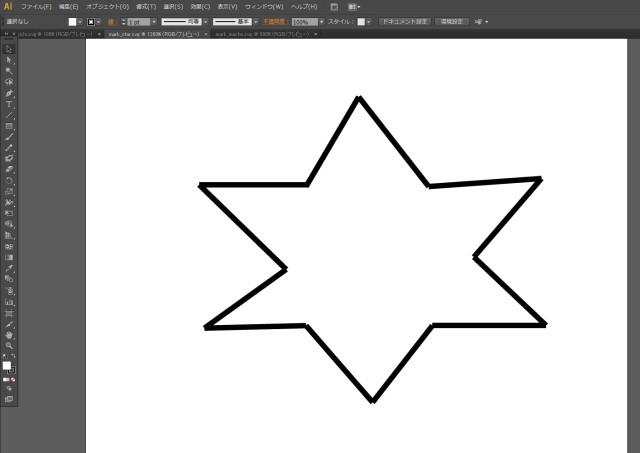The height and width of the screenshot is (453, 640).
Task: Select the Eraser tool
Action: click(9, 169)
